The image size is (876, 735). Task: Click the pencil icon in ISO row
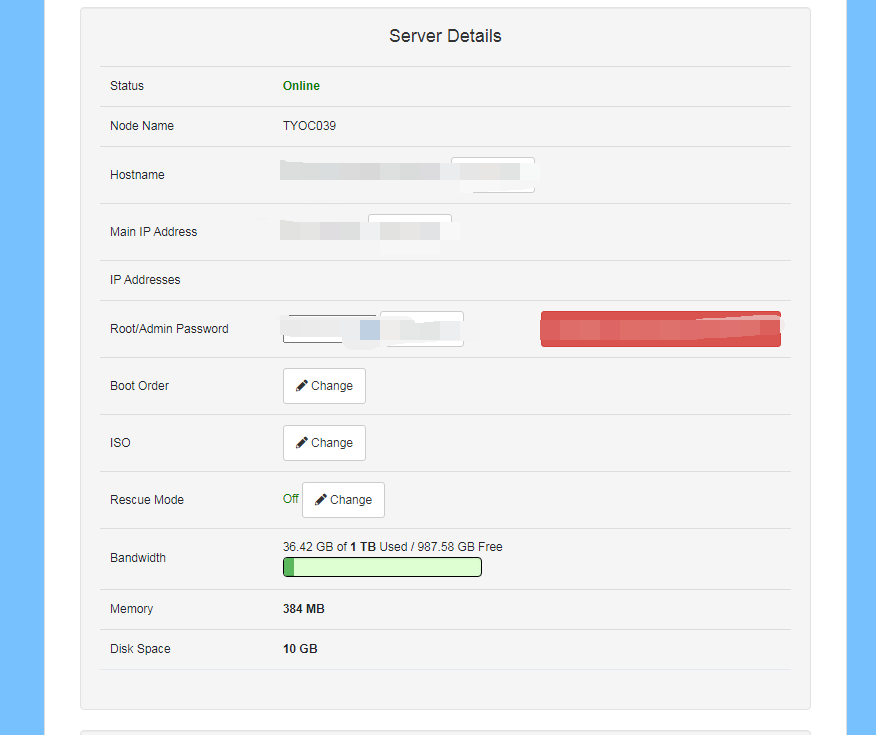301,443
